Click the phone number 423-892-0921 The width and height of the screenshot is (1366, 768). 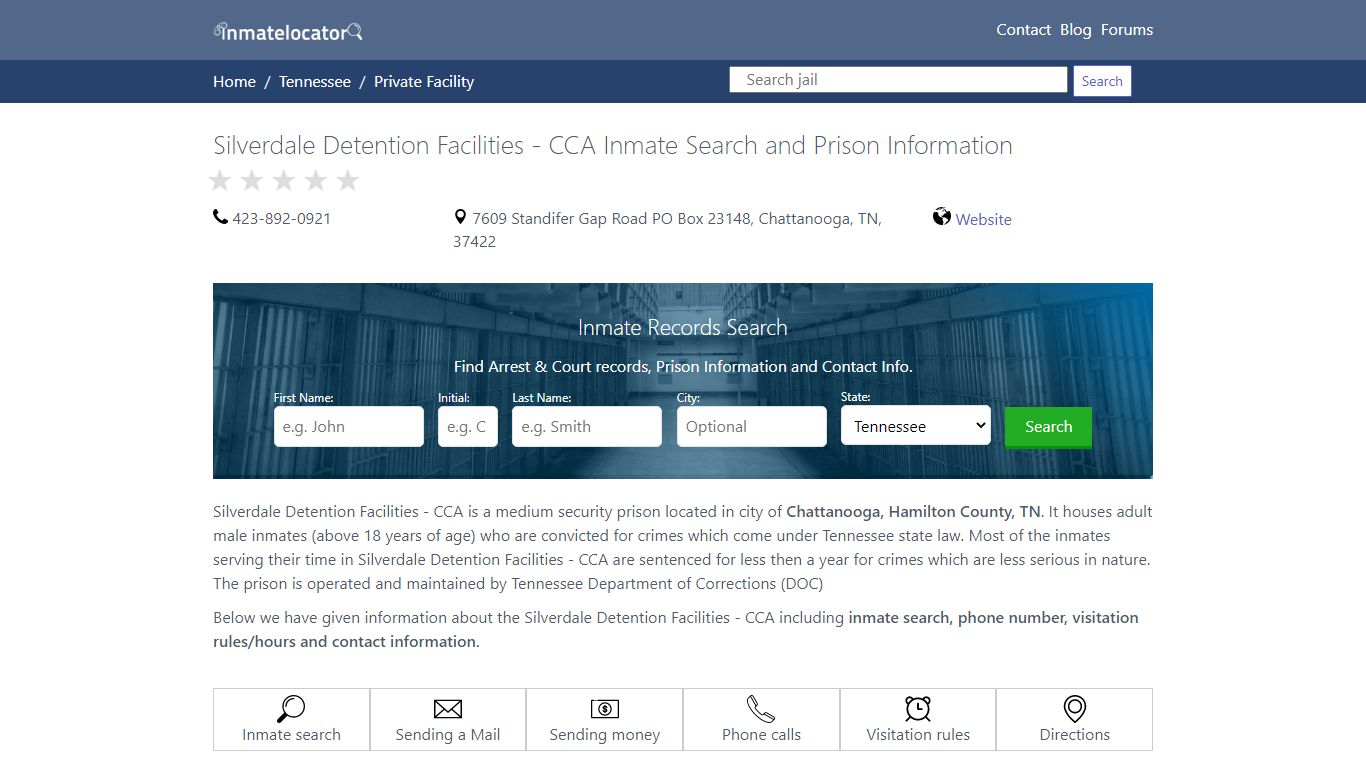pyautogui.click(x=282, y=218)
